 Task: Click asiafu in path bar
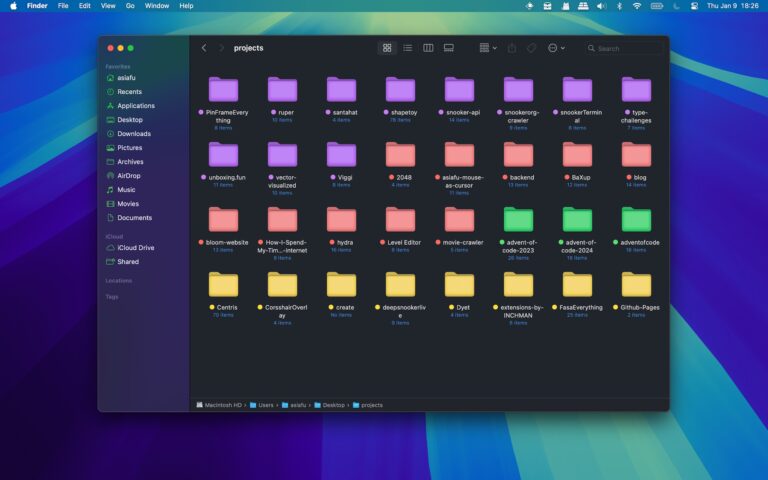(x=294, y=405)
